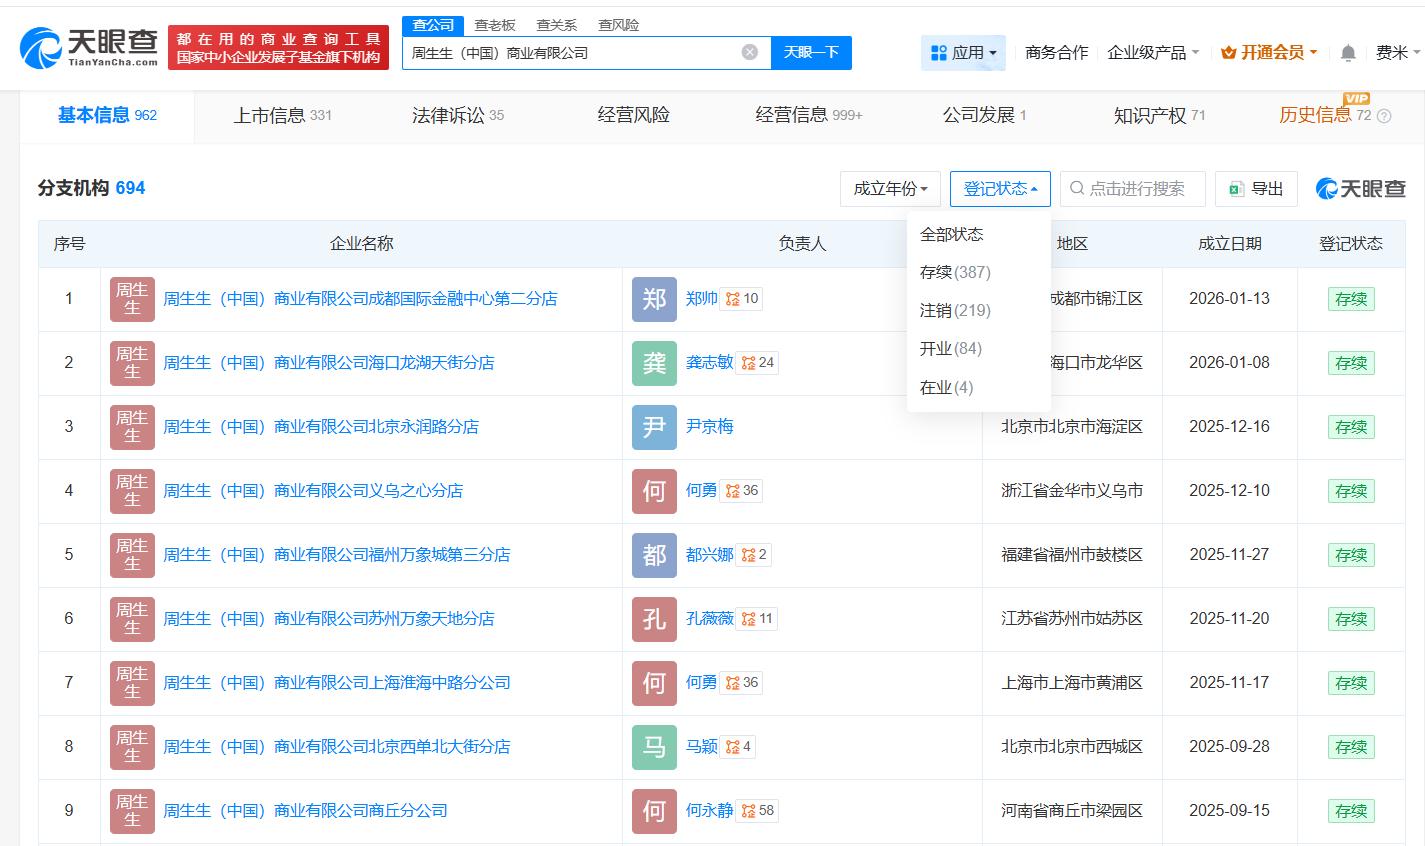Viewport: 1425px width, 846px height.
Task: Click the Tianyancha logo in header
Action: (89, 46)
